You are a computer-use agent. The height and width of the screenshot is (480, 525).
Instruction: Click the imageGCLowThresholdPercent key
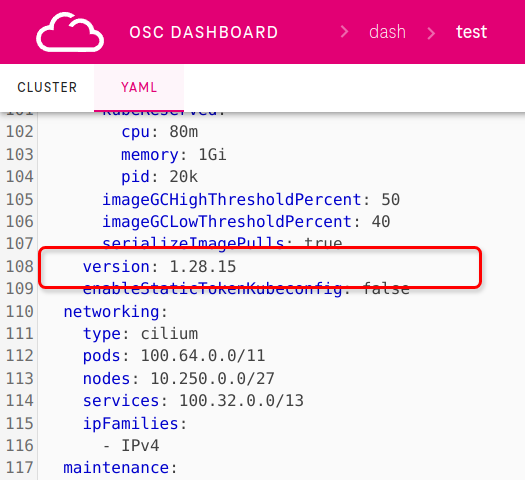tap(227, 222)
